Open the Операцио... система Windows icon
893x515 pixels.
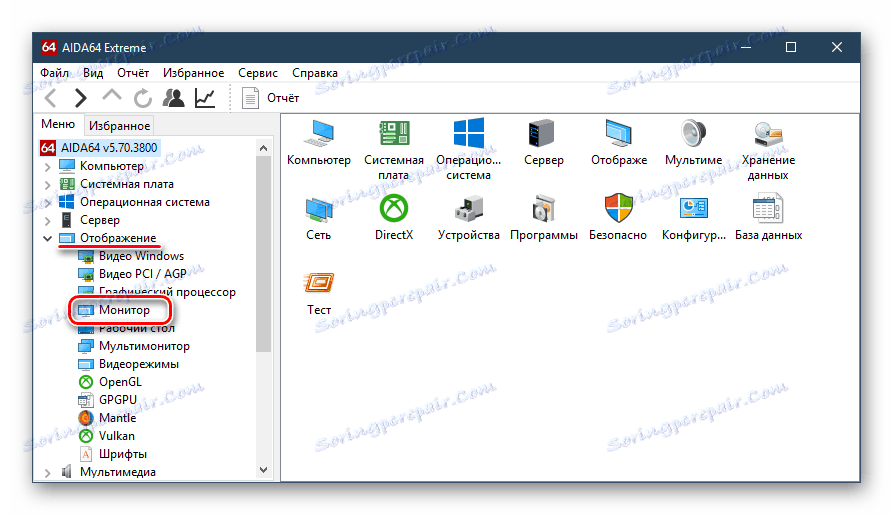point(469,149)
